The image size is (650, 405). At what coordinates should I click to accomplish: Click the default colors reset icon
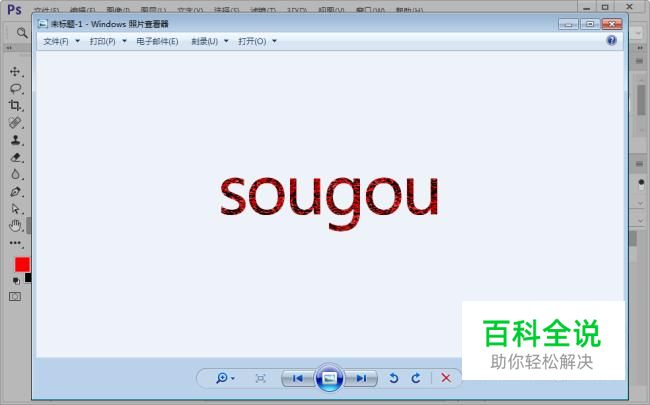click(16, 281)
